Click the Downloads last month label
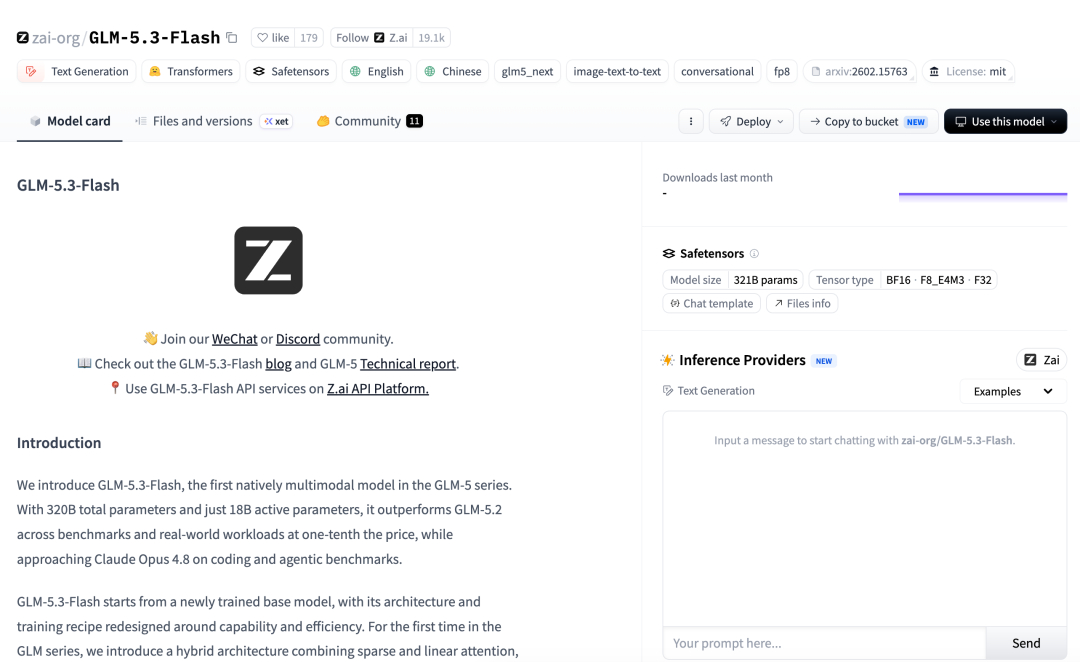 [717, 178]
